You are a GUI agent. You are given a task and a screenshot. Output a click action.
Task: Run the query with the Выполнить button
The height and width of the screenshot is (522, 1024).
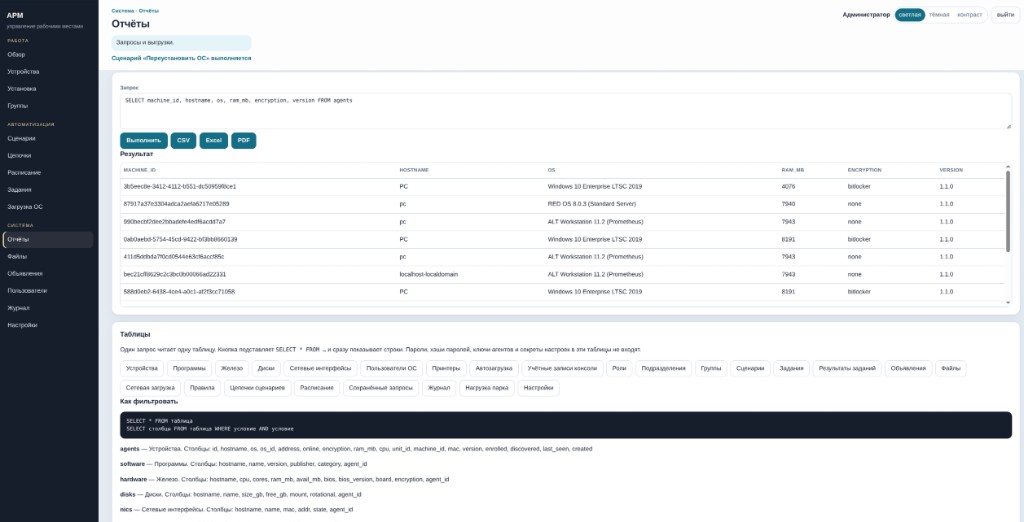click(x=144, y=140)
